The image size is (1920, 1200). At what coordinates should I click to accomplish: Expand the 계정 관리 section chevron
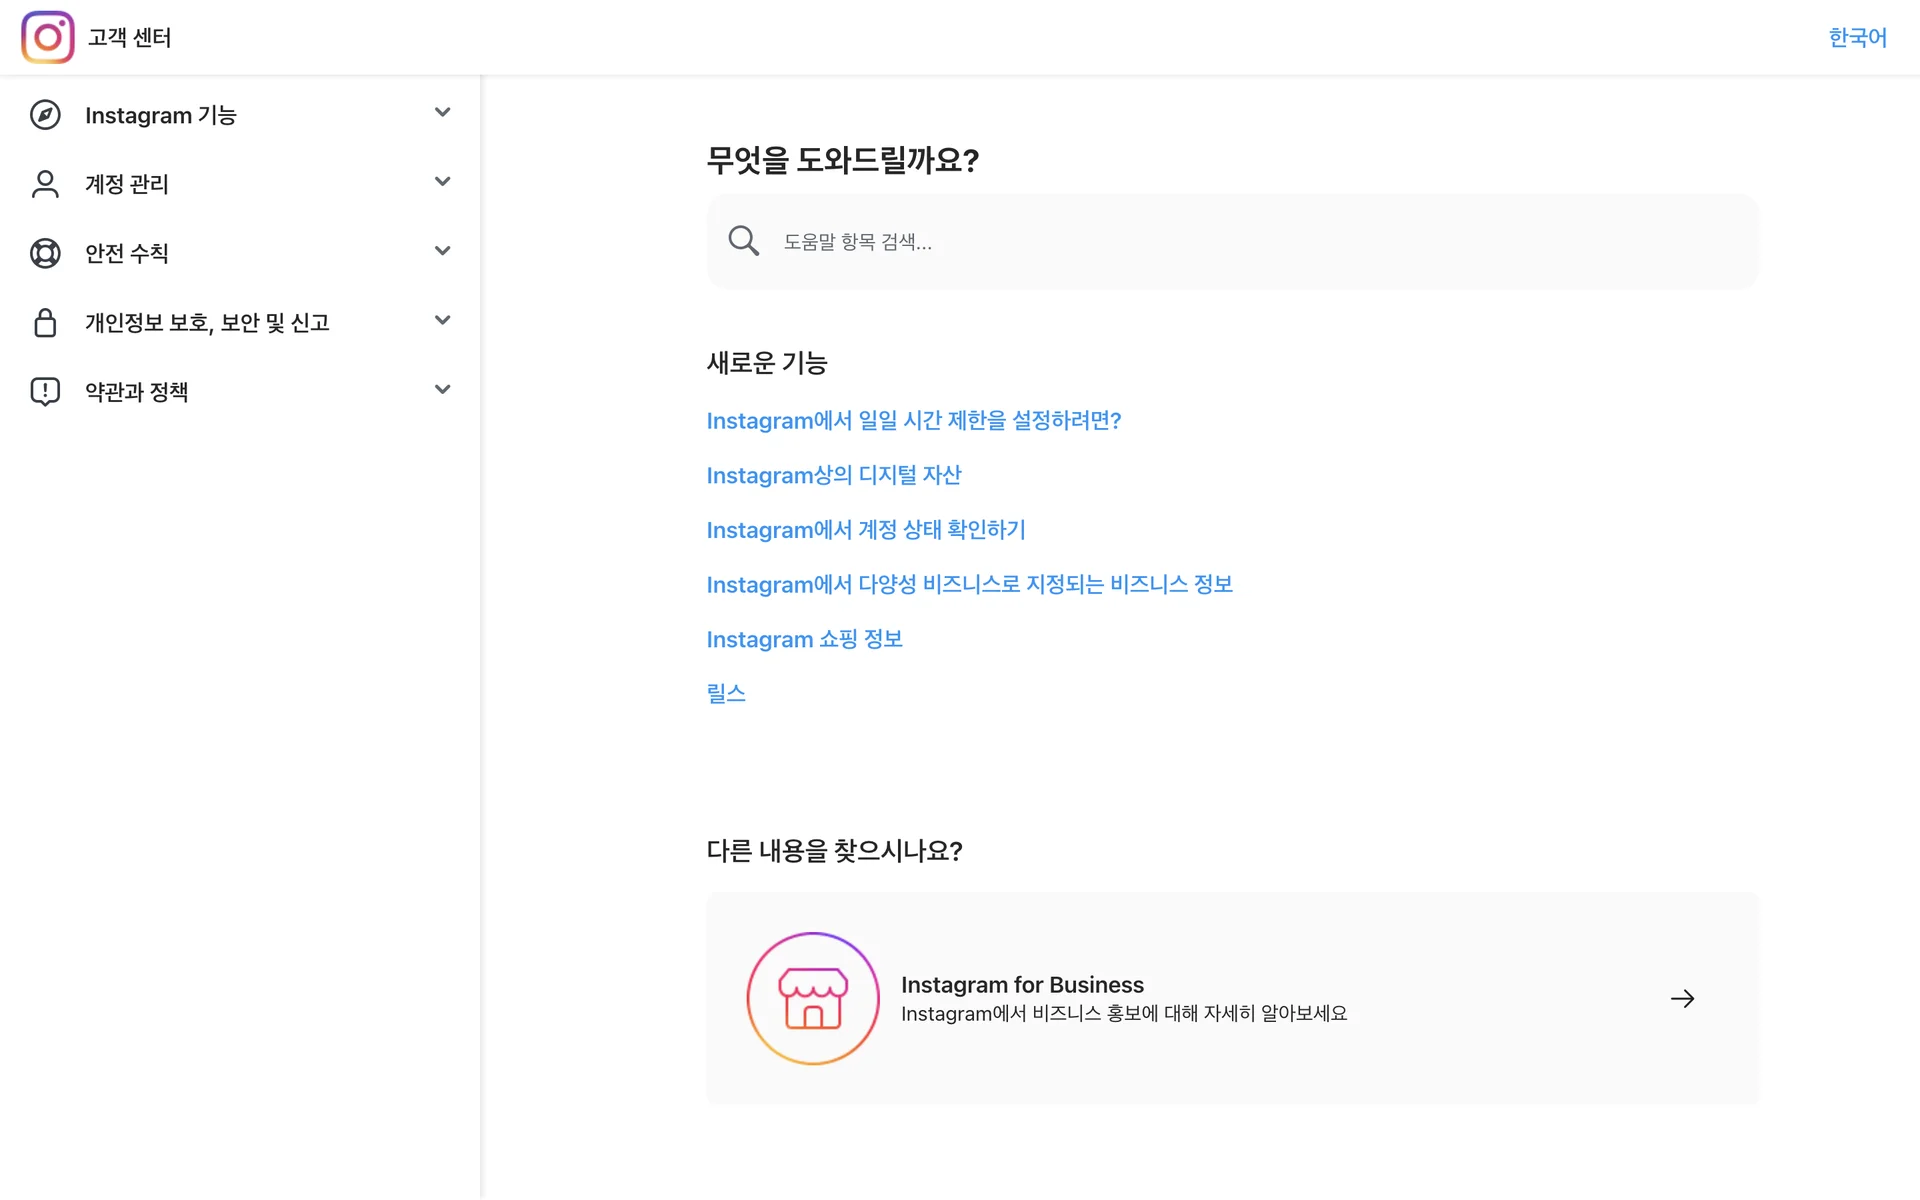coord(442,181)
